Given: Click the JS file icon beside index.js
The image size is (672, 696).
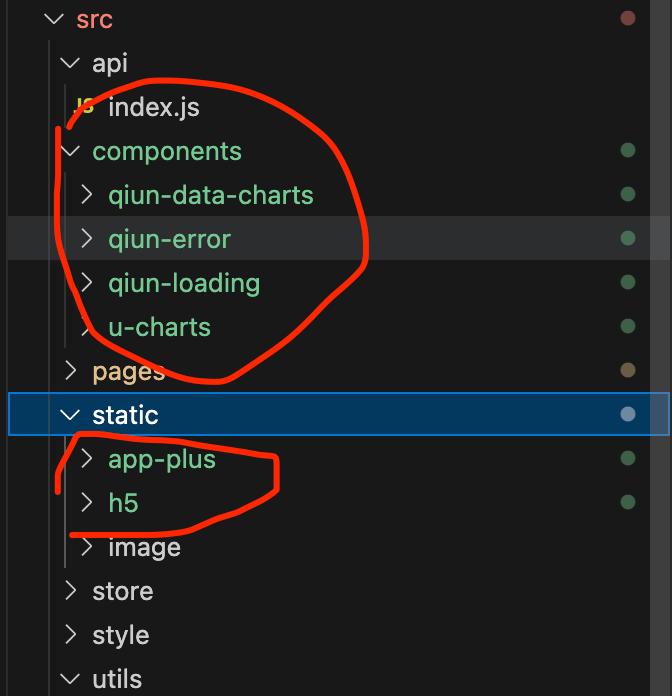Looking at the screenshot, I should click(84, 107).
